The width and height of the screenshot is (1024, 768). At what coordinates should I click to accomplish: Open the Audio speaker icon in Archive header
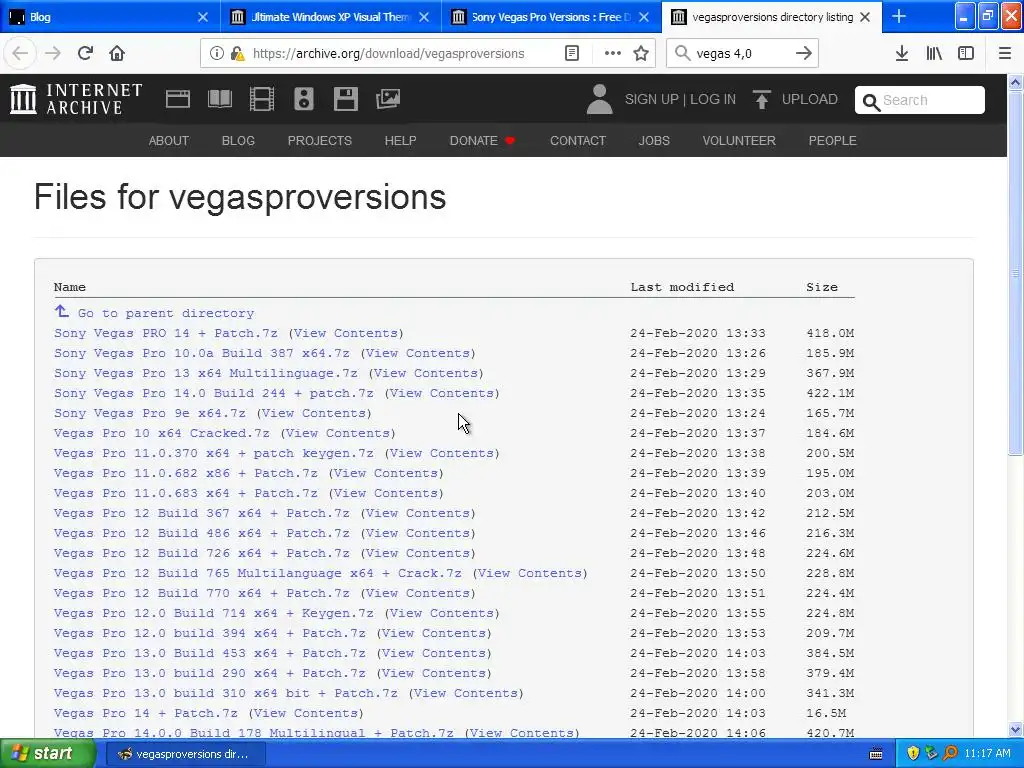click(304, 99)
